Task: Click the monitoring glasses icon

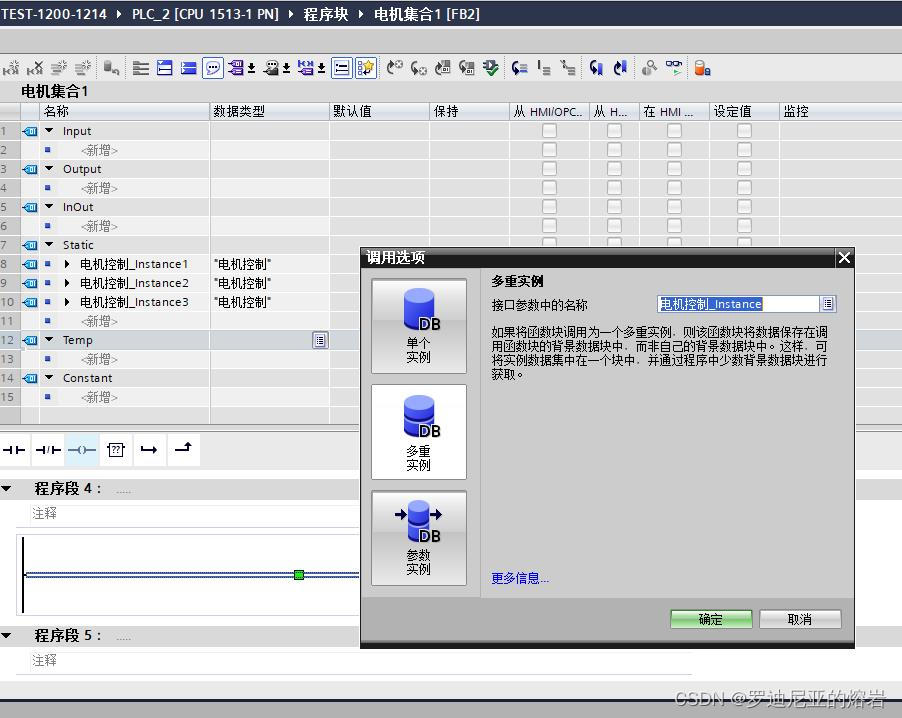Action: tap(674, 68)
